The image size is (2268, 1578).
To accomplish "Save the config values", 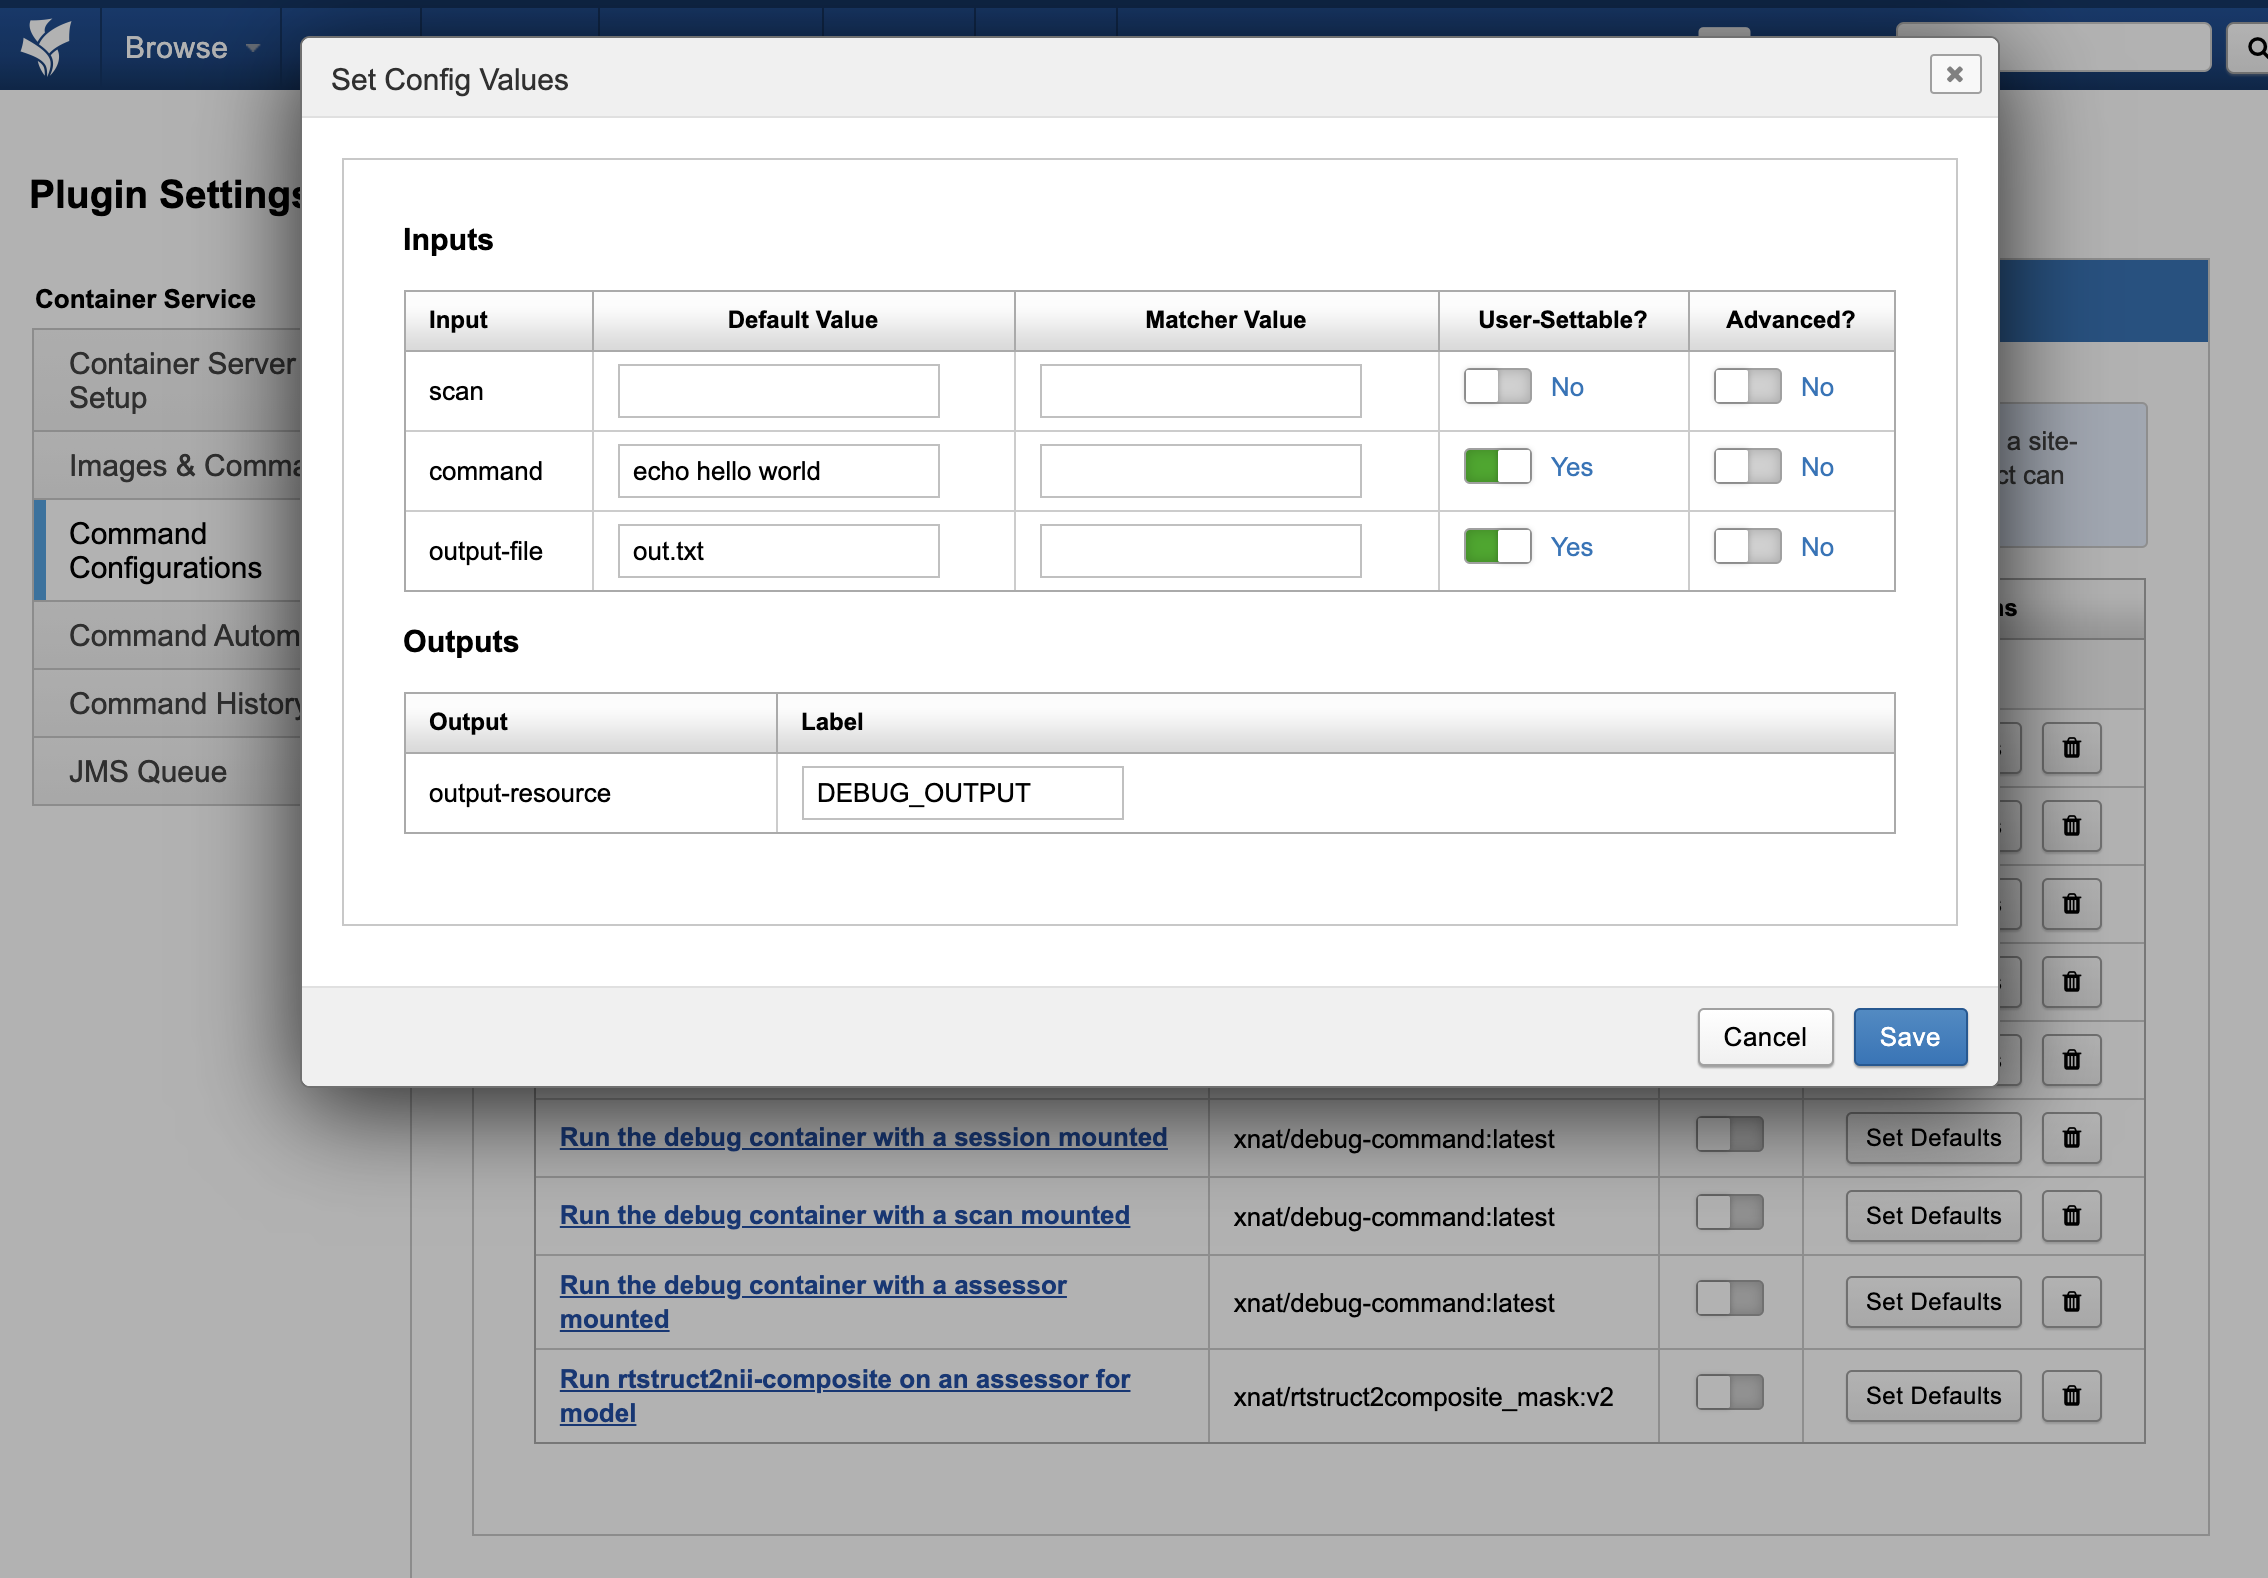I will [x=1909, y=1037].
